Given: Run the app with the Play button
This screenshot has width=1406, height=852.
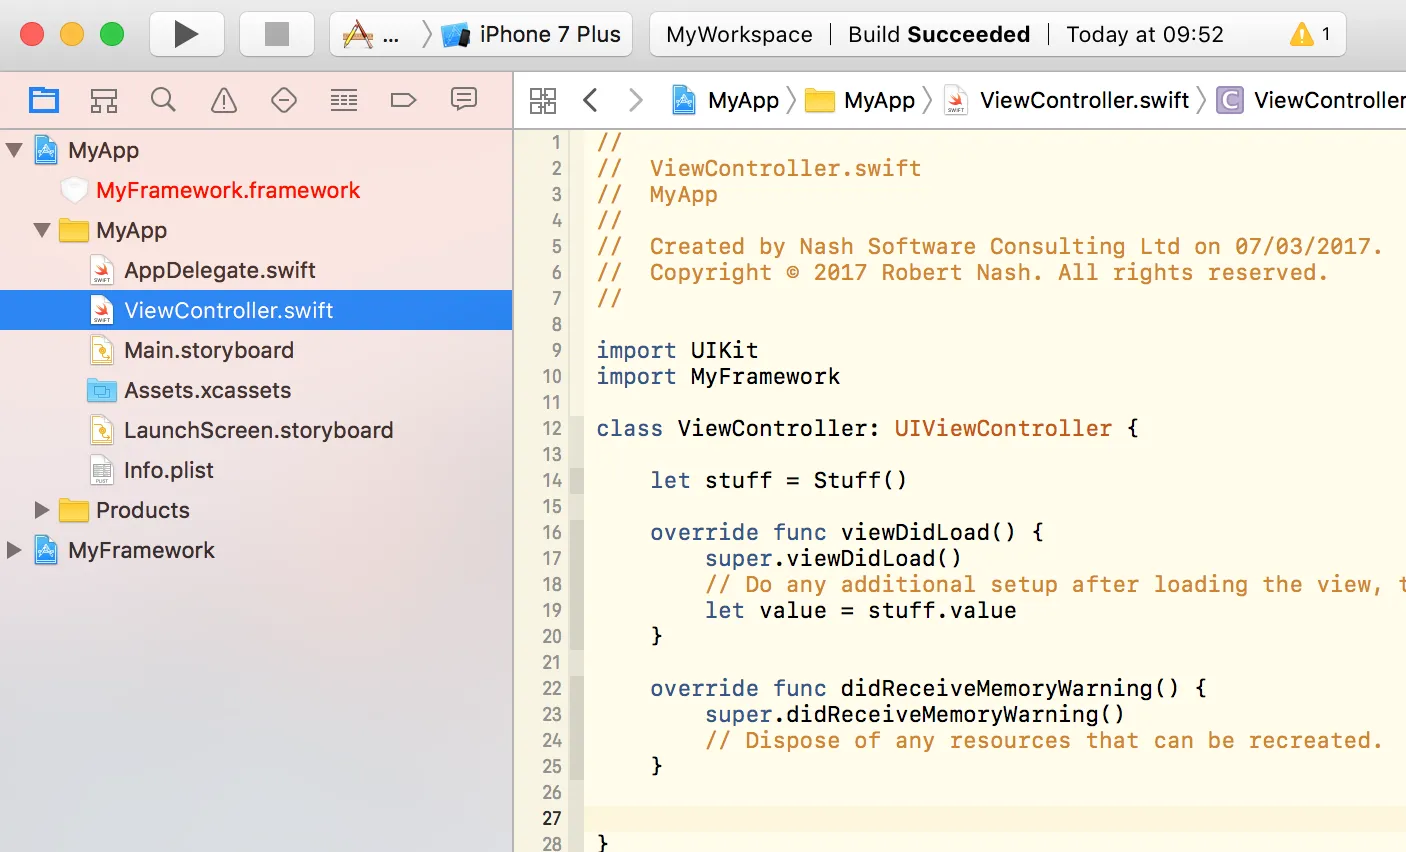Looking at the screenshot, I should tap(186, 34).
